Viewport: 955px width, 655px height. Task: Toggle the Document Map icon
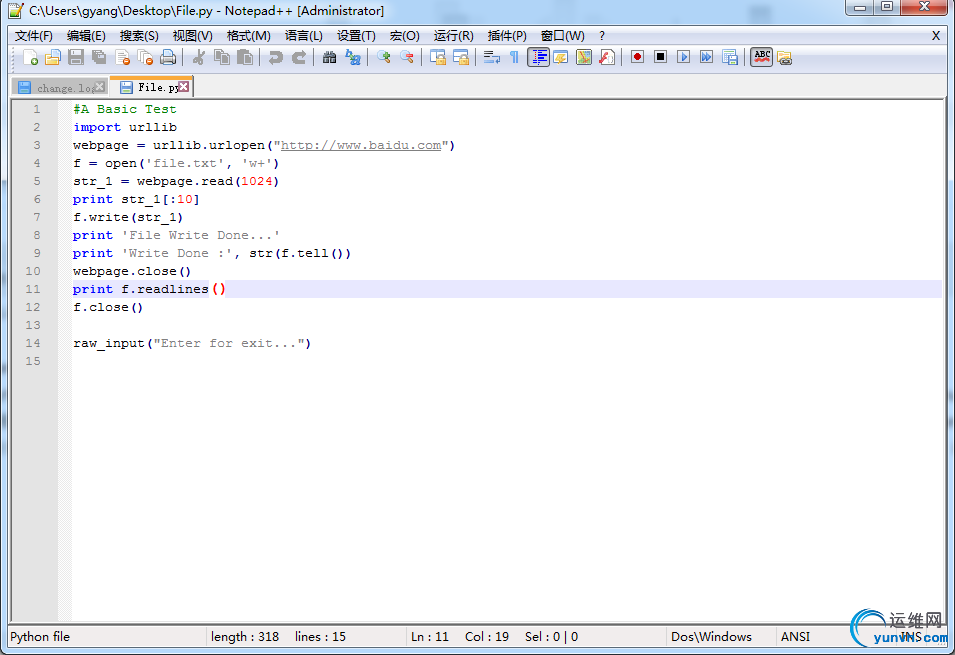(583, 58)
